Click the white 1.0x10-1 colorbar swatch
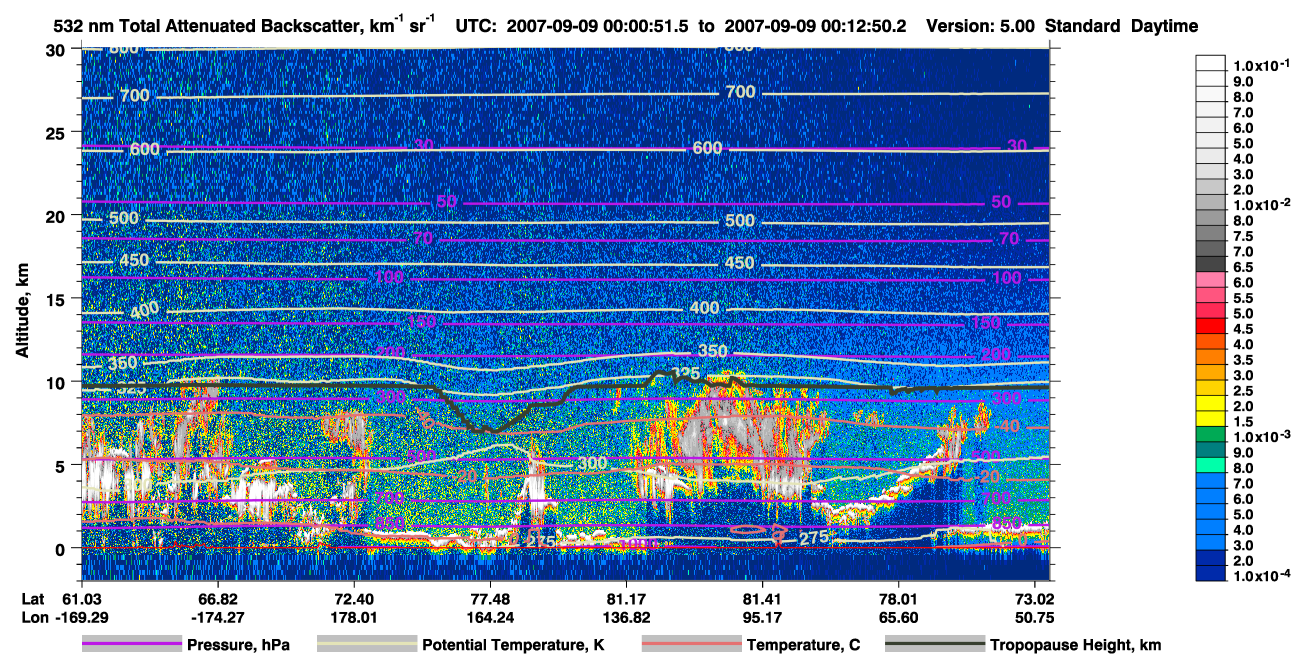 [x=1211, y=62]
